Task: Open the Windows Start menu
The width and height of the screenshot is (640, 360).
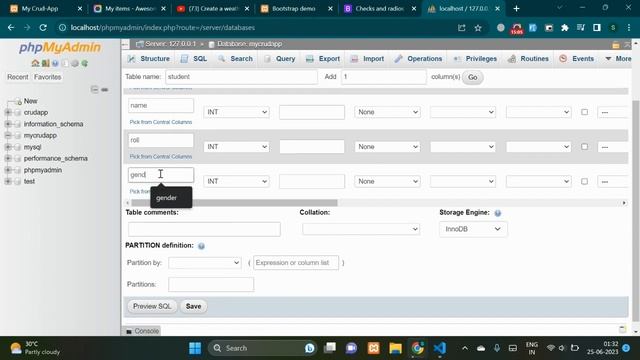Action: point(195,348)
